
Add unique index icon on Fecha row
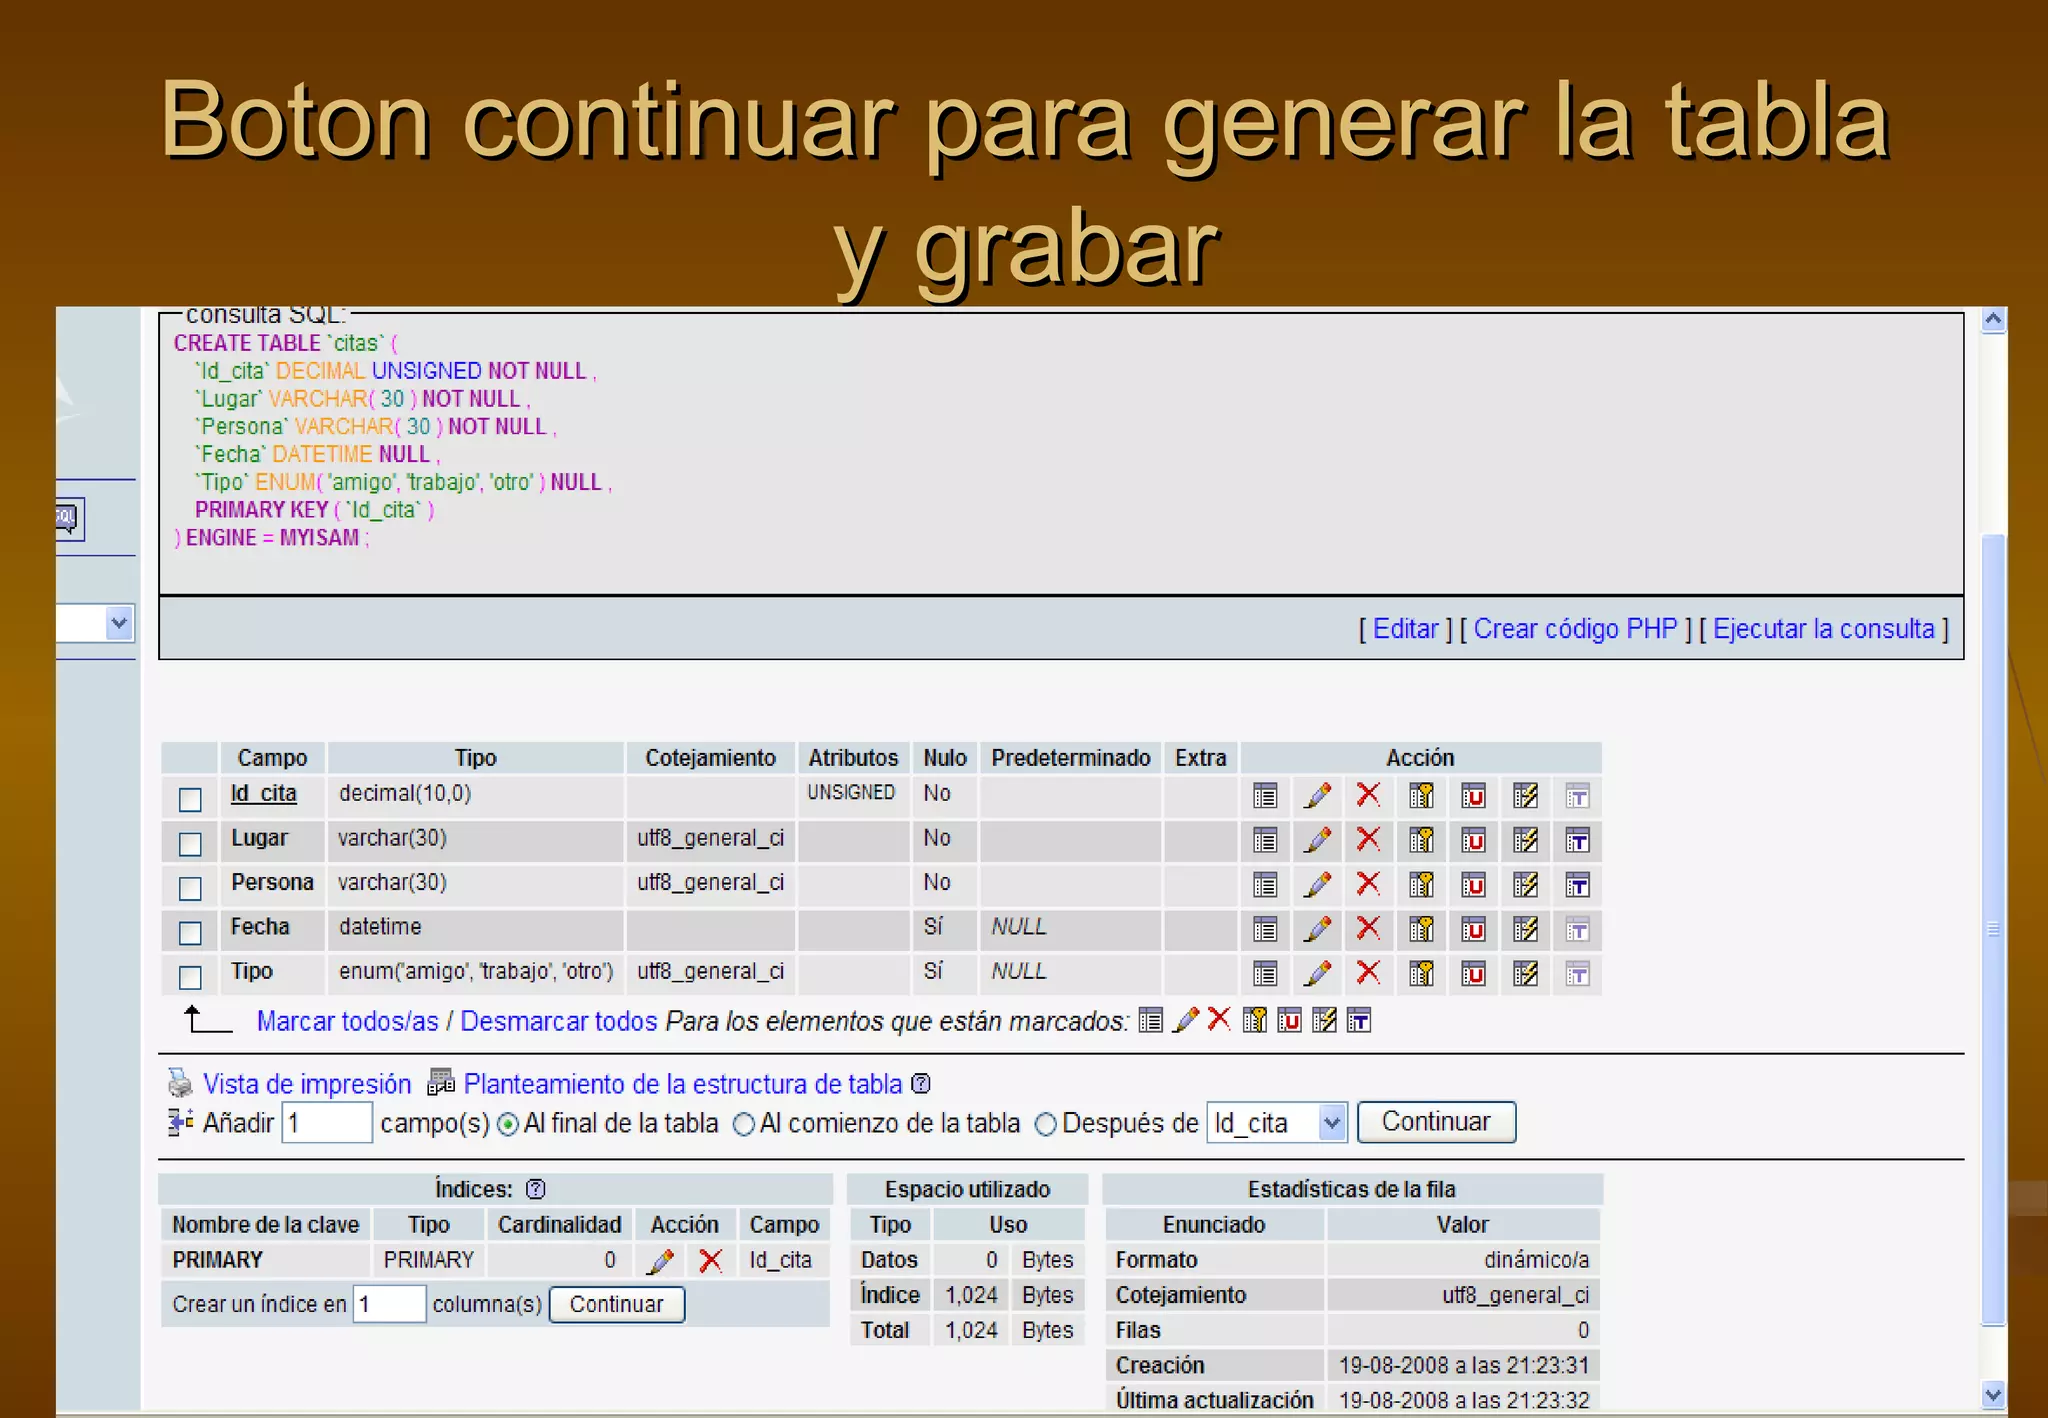1473,929
